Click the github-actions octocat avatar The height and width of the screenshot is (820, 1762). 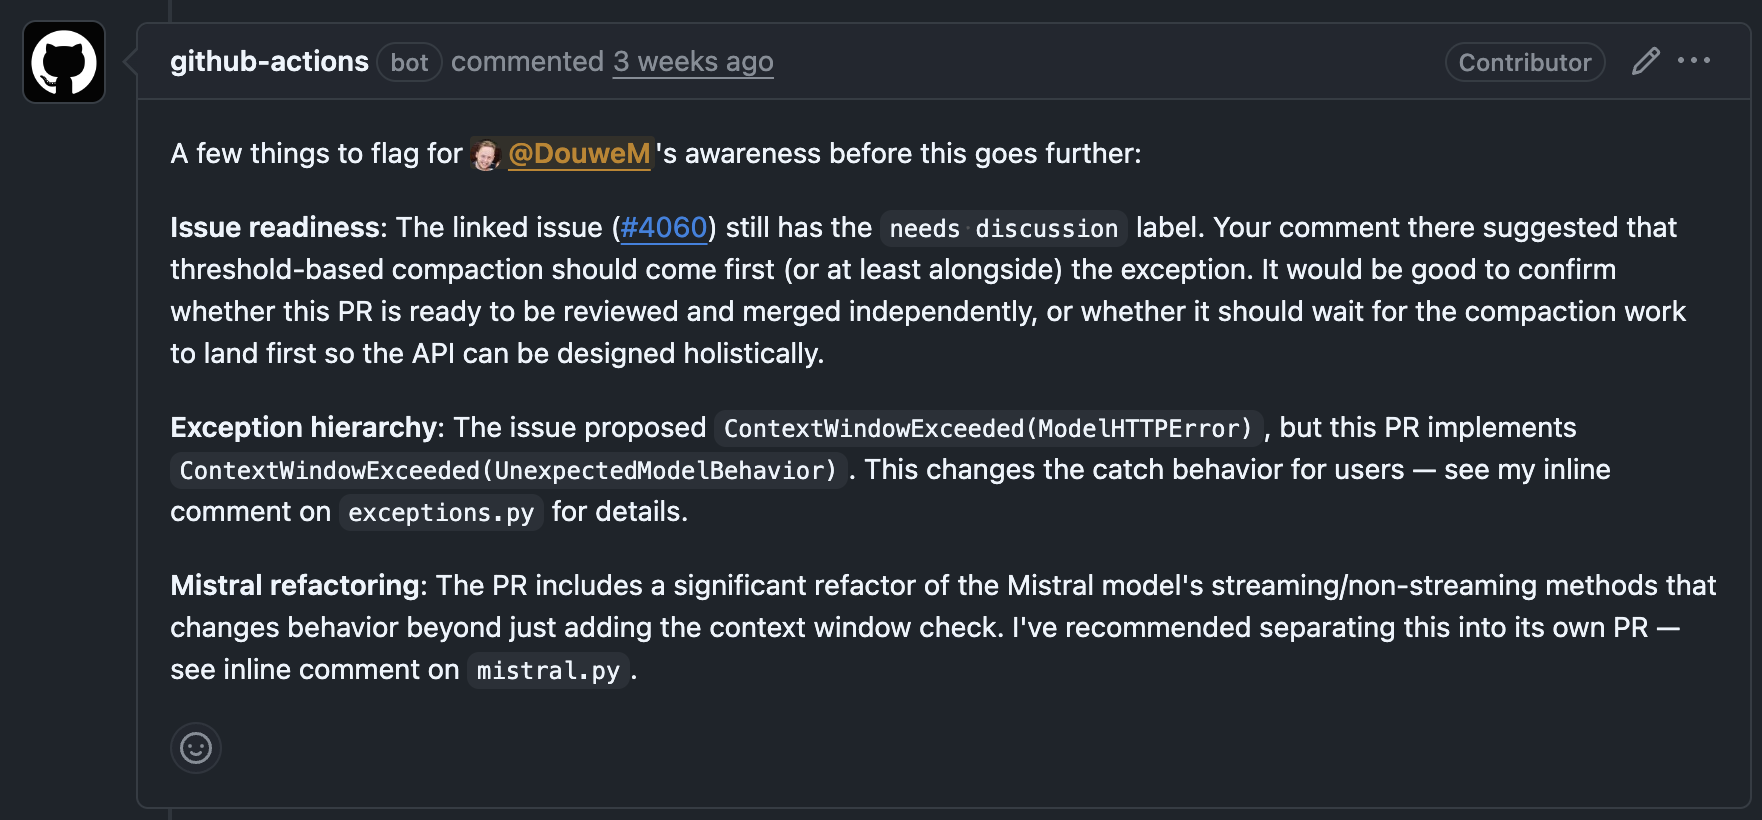point(63,62)
